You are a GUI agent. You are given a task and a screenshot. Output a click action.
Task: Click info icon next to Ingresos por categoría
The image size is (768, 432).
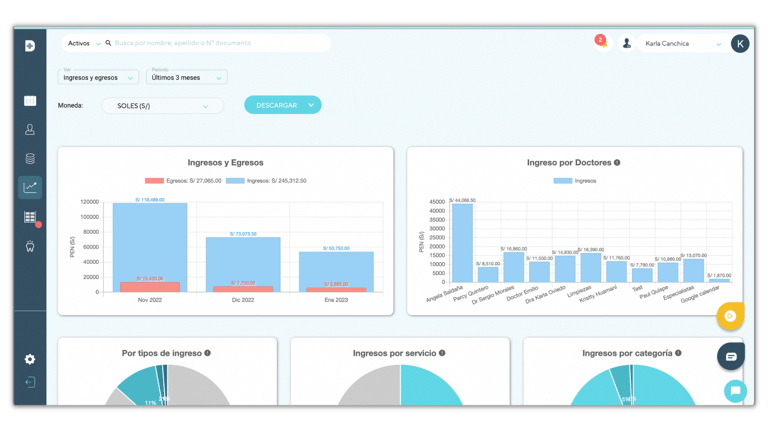(678, 353)
